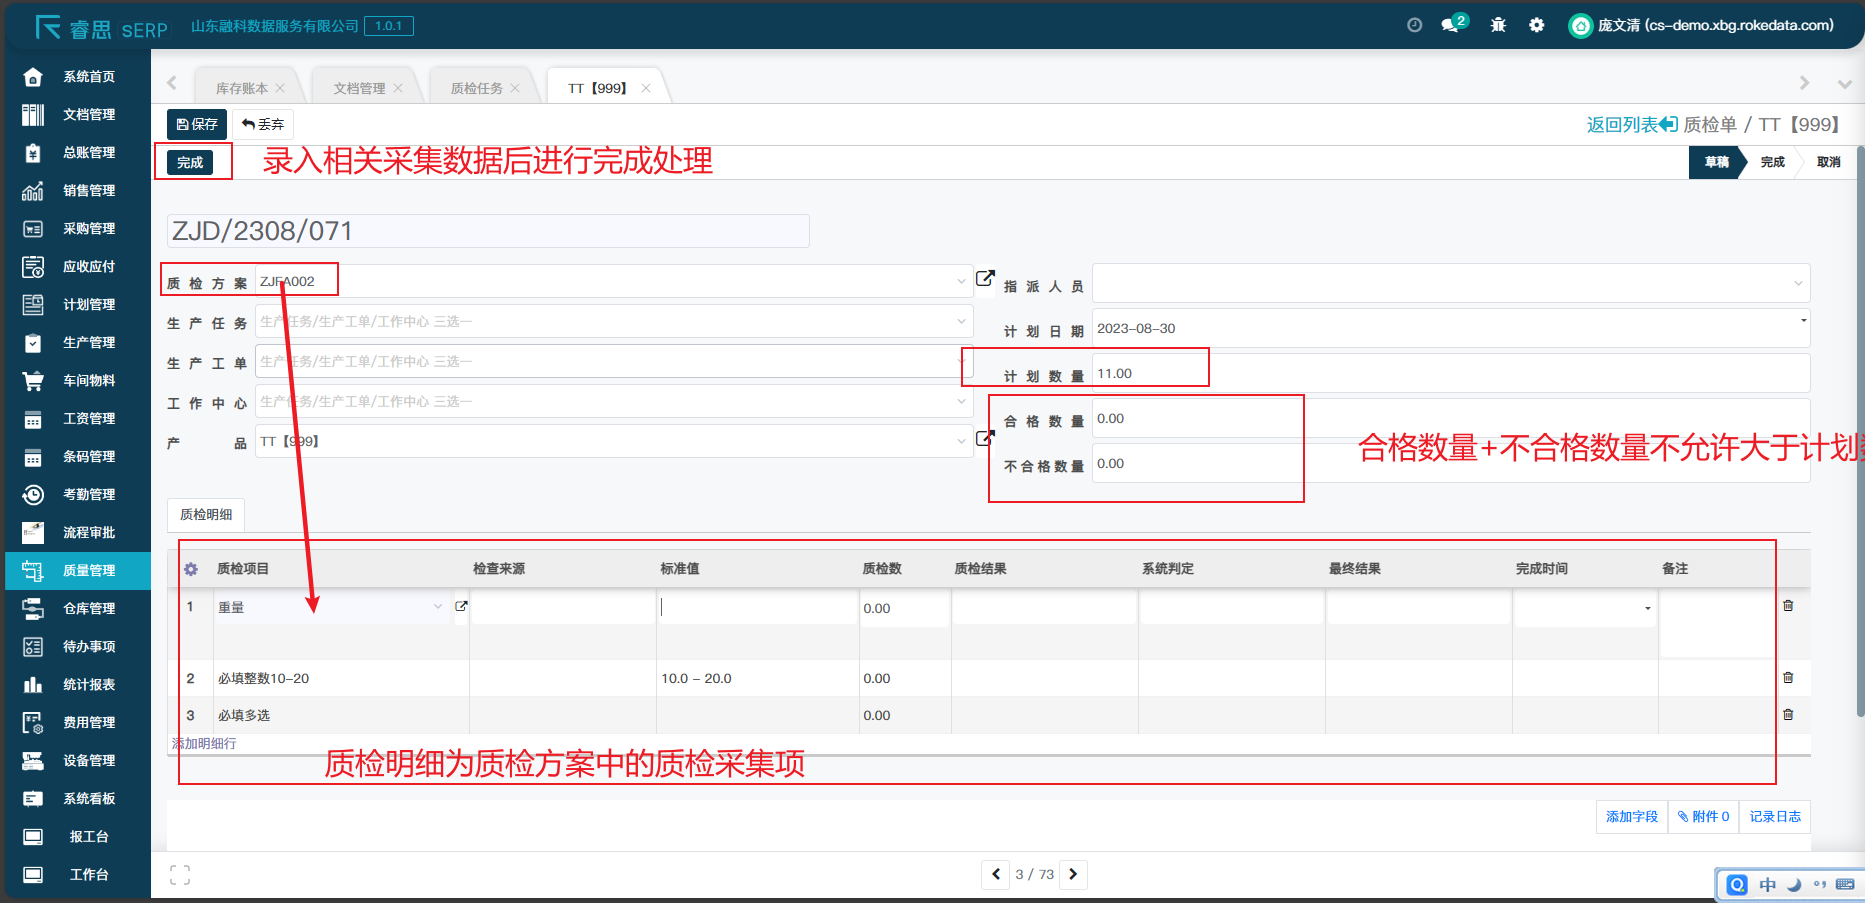Switch to the 文档管理 tab
1865x903 pixels.
pos(359,88)
